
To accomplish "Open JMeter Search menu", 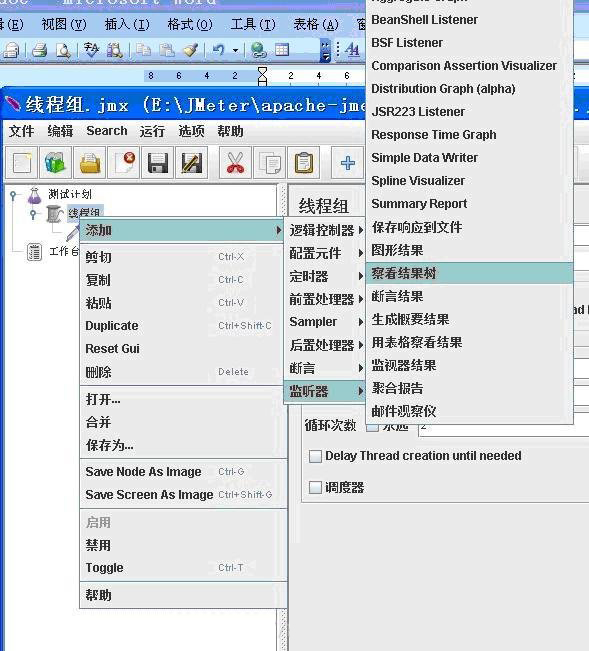I will [x=107, y=131].
